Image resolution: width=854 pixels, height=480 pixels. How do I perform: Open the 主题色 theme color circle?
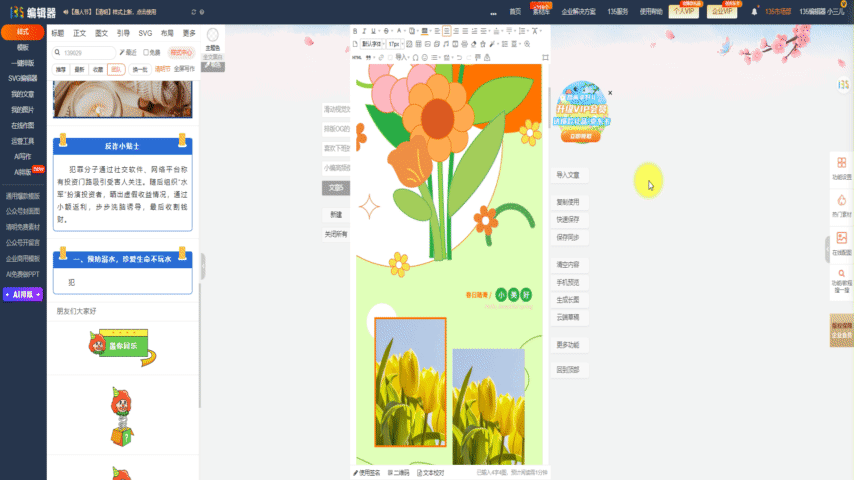[x=213, y=35]
